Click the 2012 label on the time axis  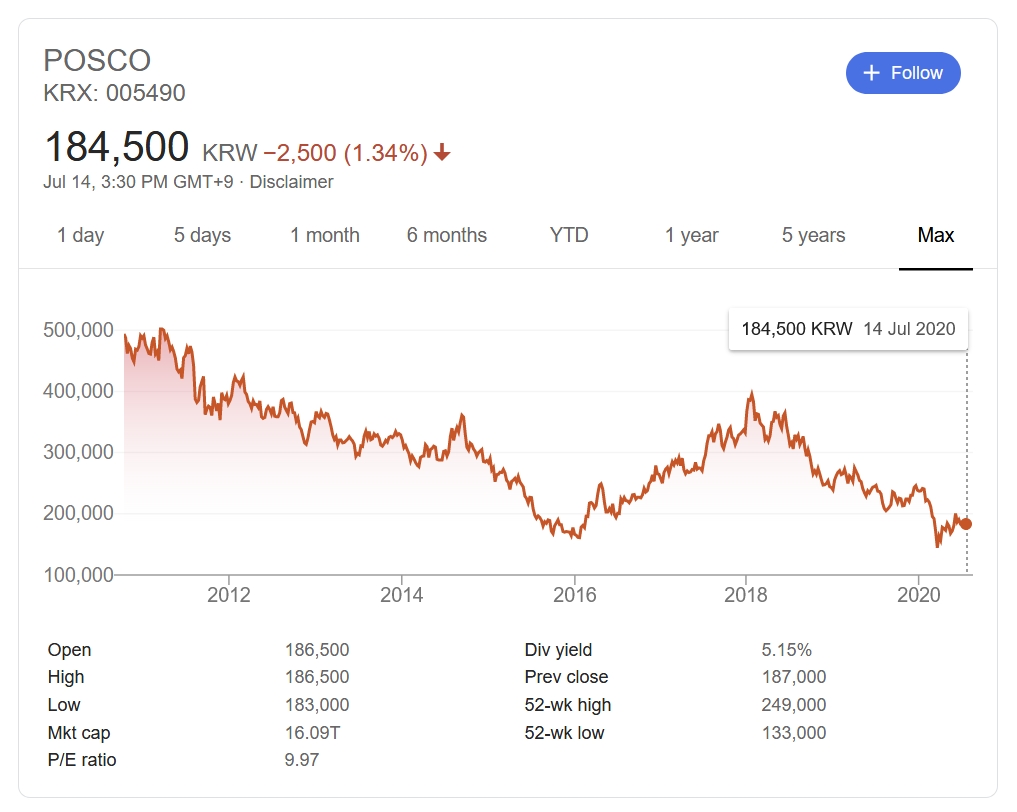(229, 596)
